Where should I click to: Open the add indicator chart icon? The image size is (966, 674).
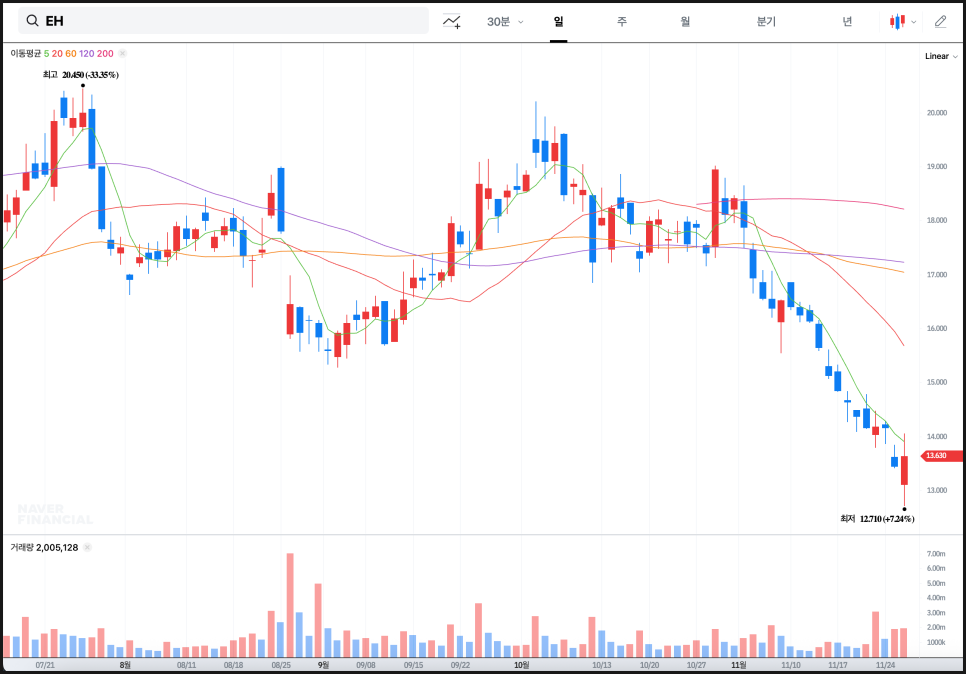[x=452, y=21]
